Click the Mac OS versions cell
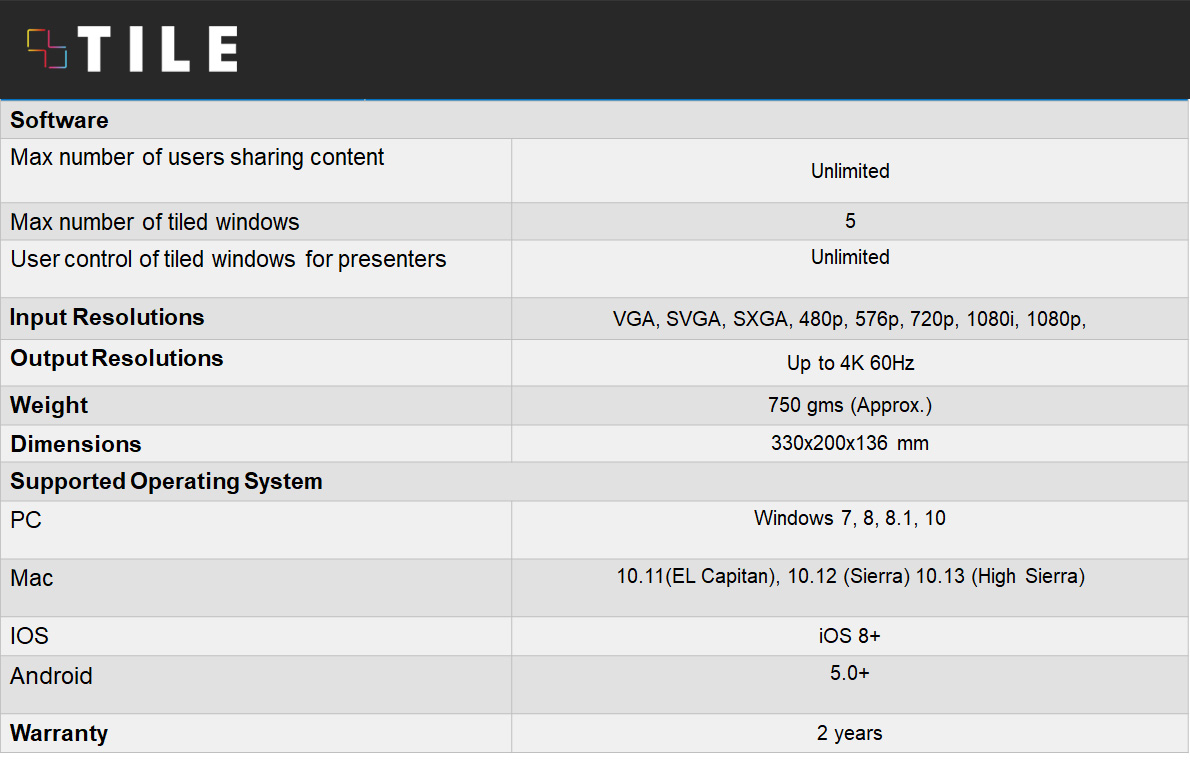The height and width of the screenshot is (760, 1190). tap(850, 576)
